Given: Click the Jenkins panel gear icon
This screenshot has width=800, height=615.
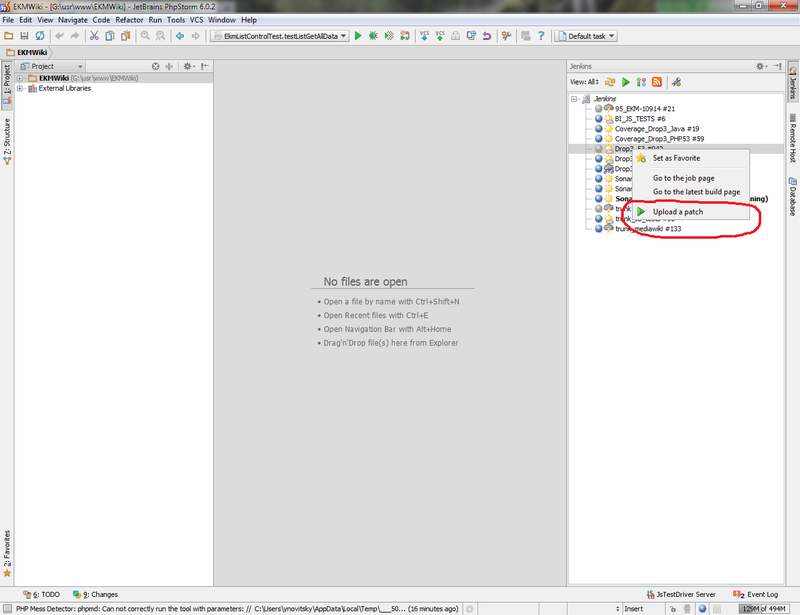Looking at the screenshot, I should tap(760, 67).
